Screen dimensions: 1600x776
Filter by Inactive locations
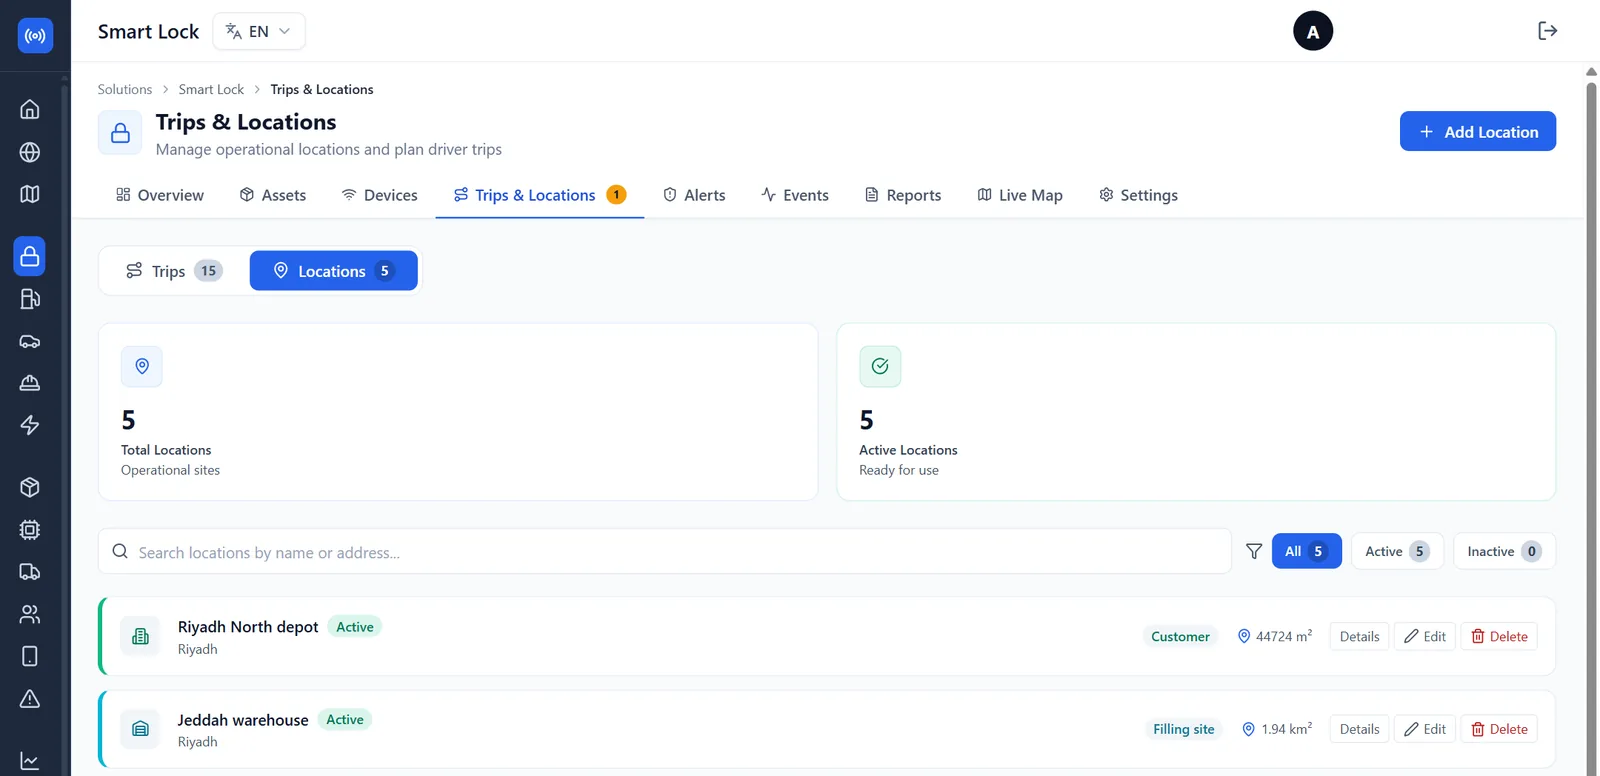[1504, 551]
